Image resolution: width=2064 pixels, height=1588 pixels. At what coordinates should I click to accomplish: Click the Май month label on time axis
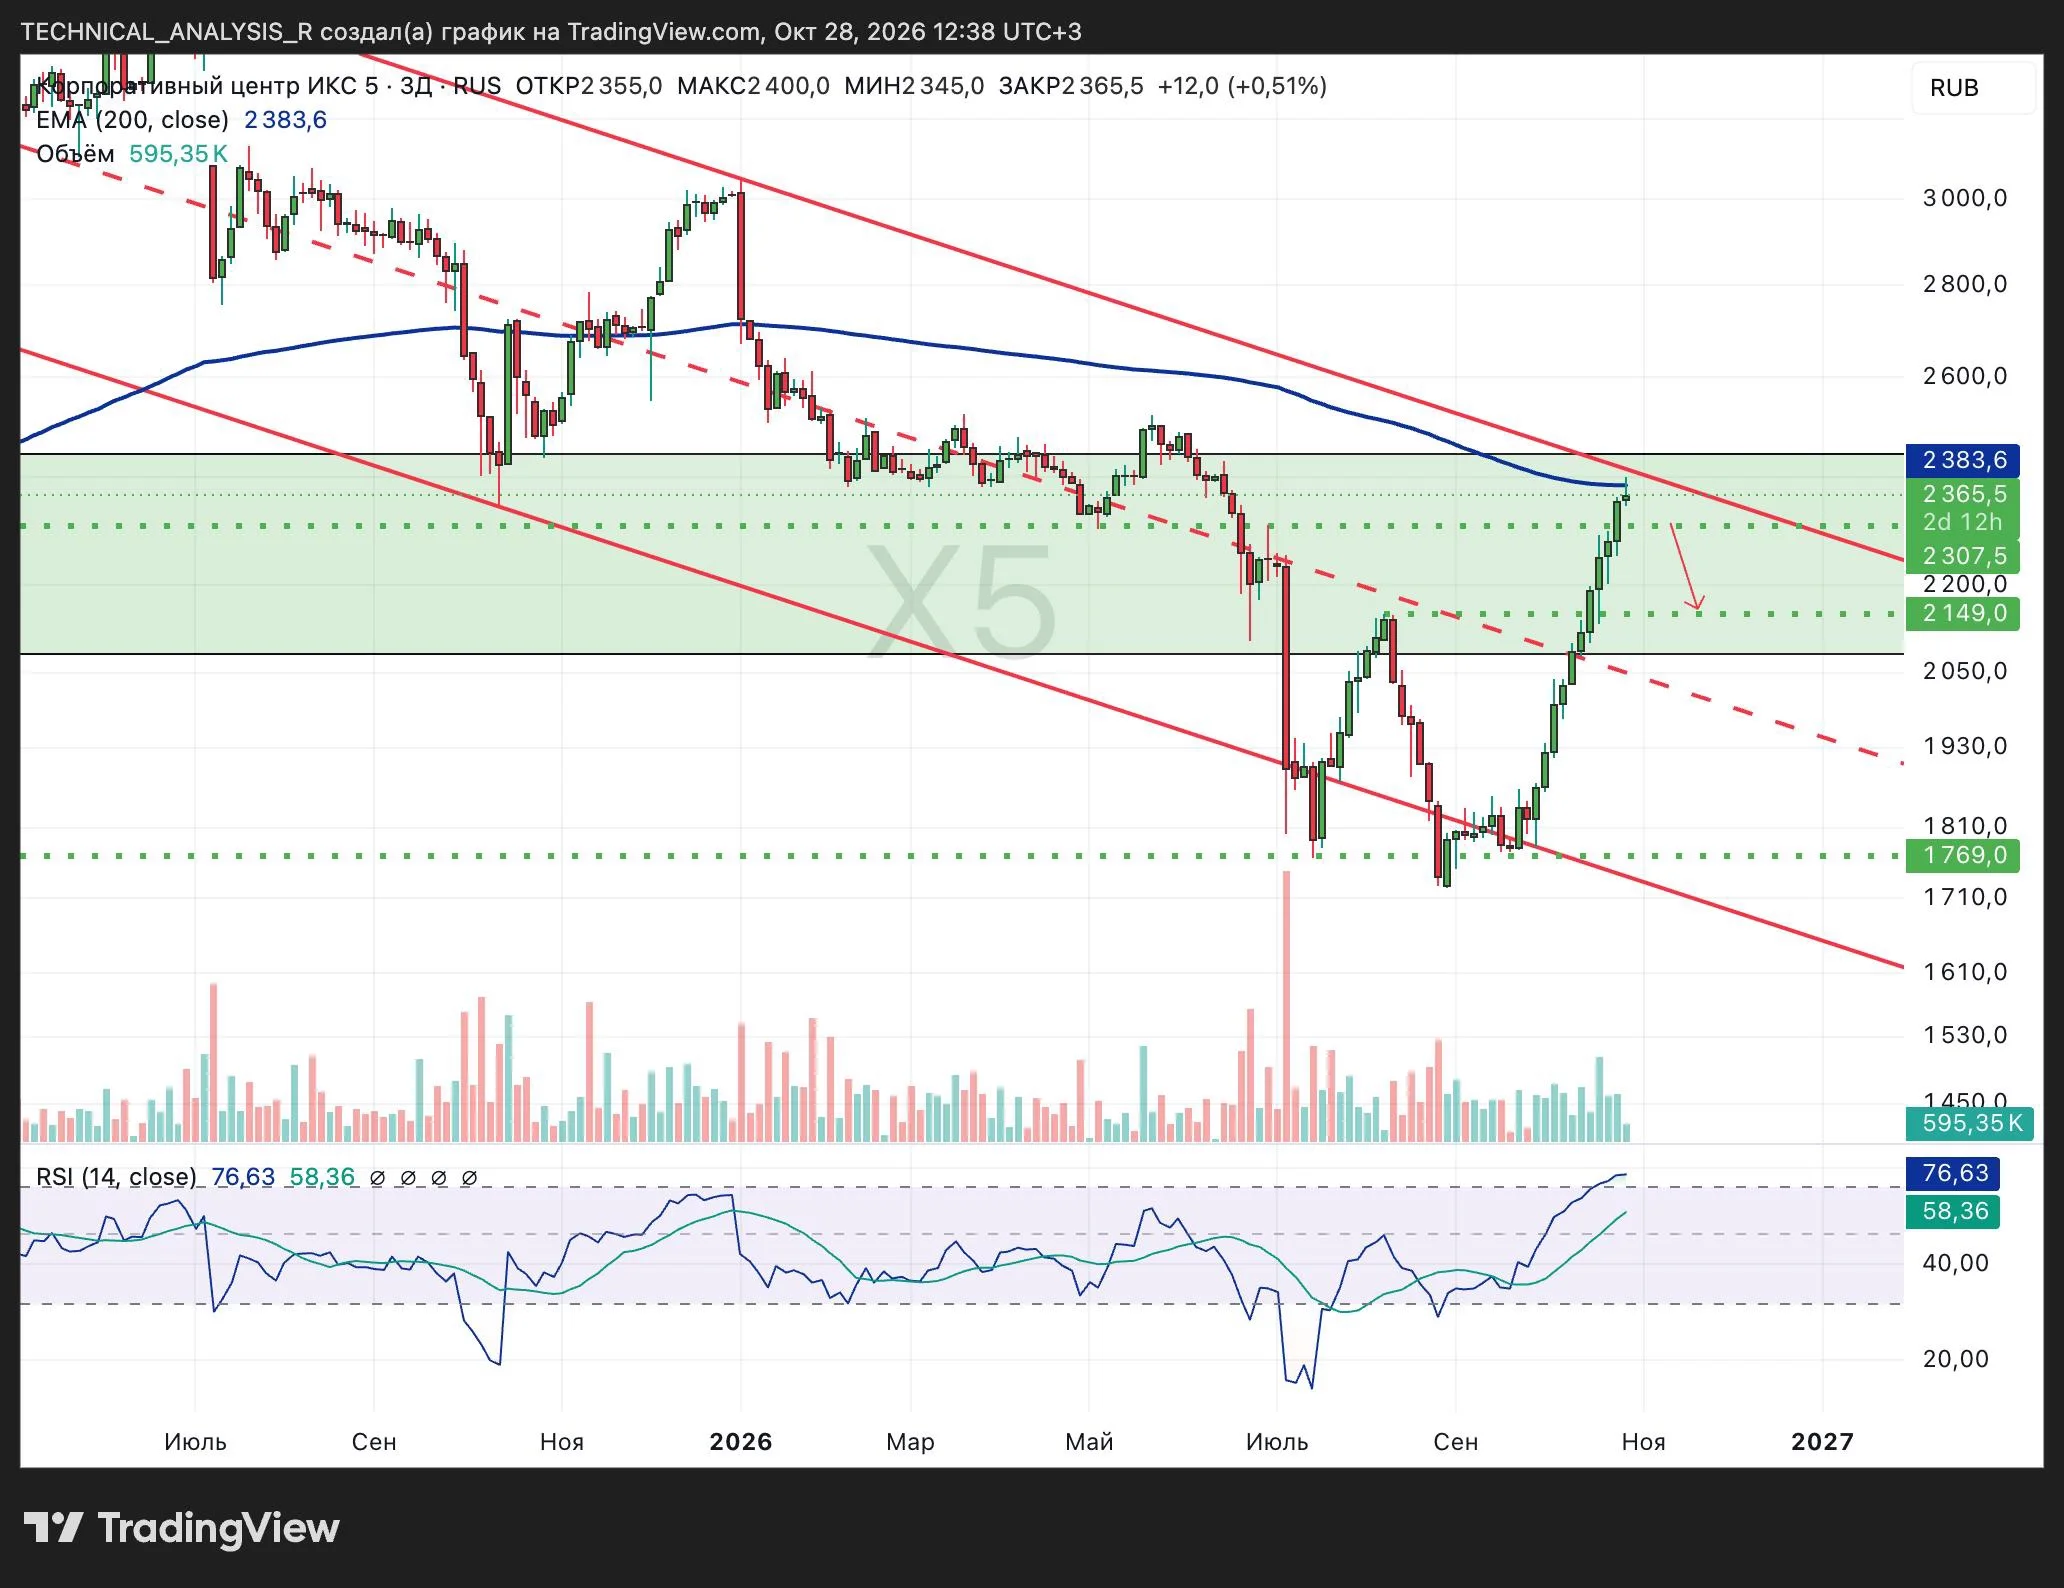(x=1089, y=1442)
